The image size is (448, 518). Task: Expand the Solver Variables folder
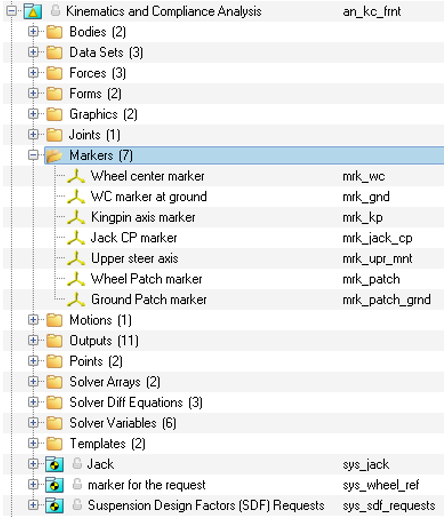33,423
